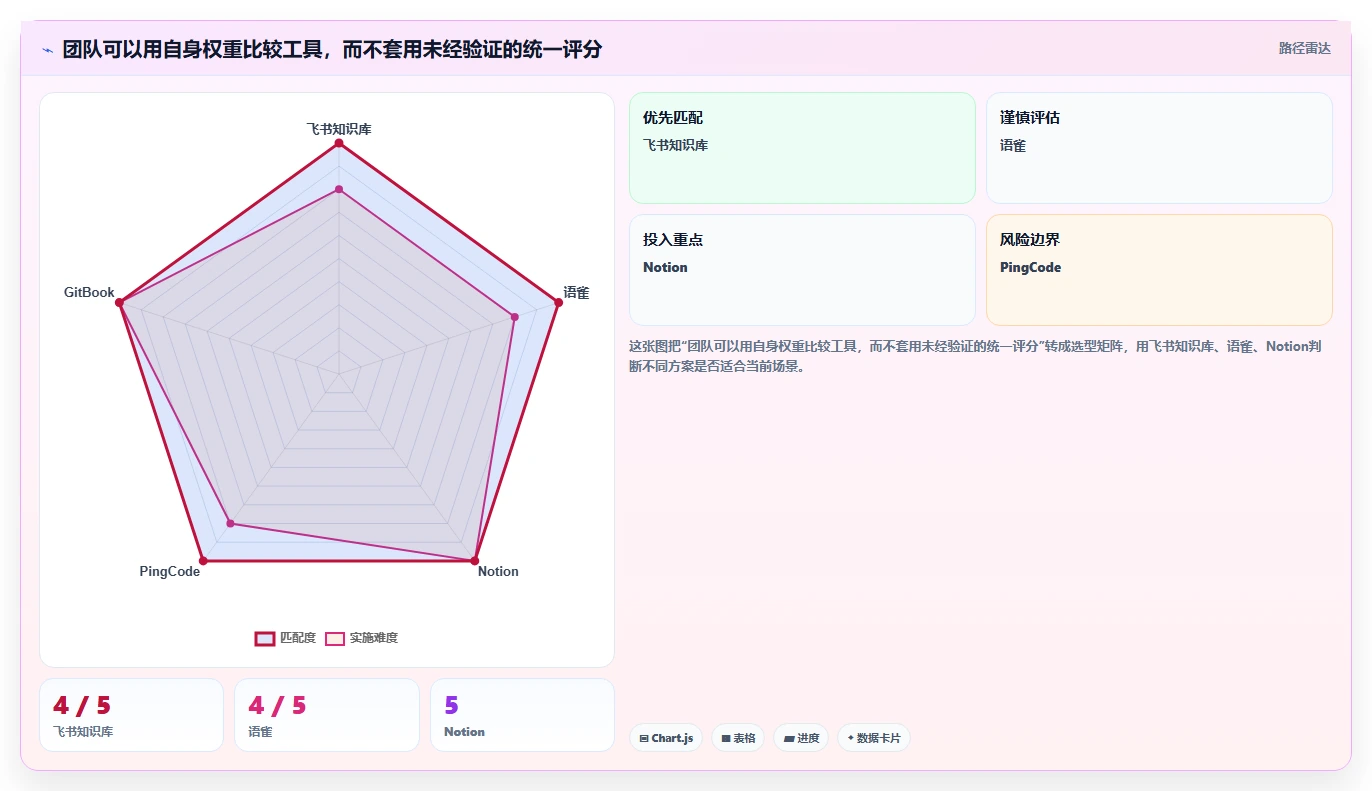The image size is (1372, 791).
Task: Select the 数据卡片 tag
Action: [874, 738]
